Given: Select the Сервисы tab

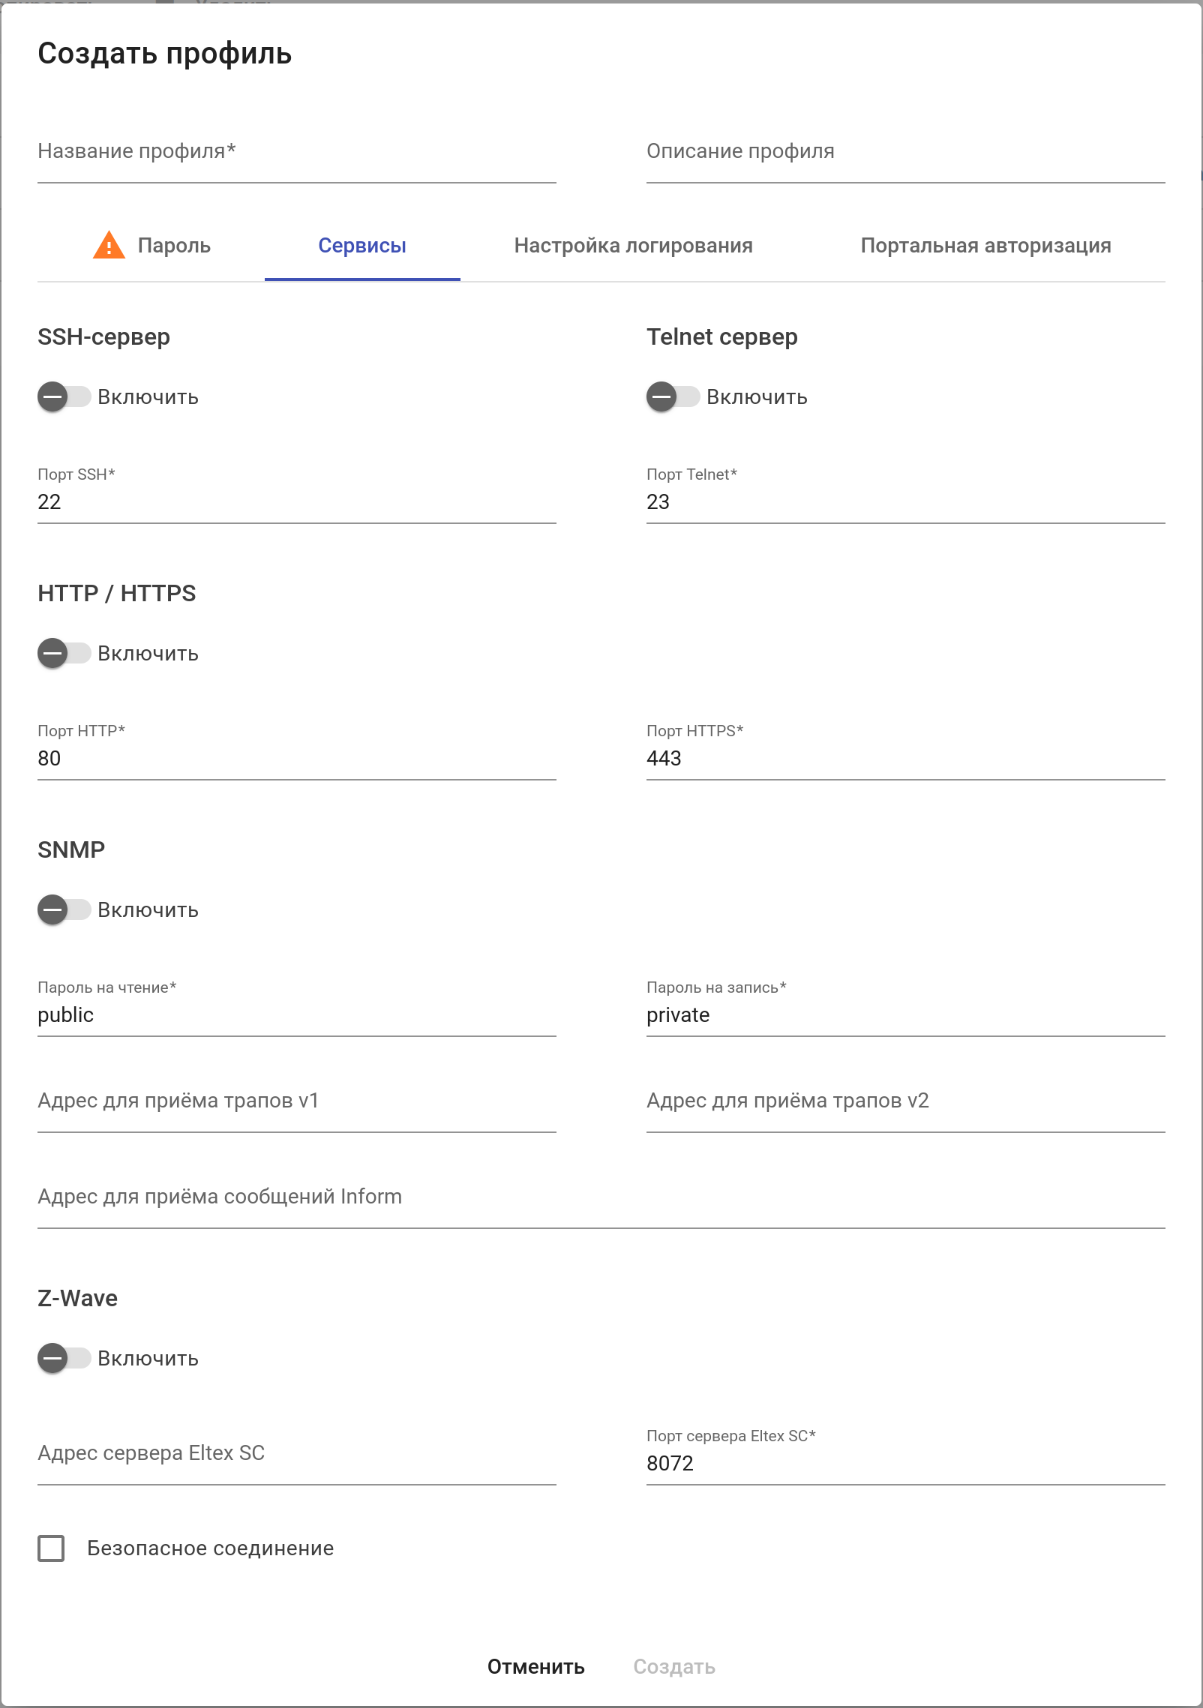Looking at the screenshot, I should point(362,246).
